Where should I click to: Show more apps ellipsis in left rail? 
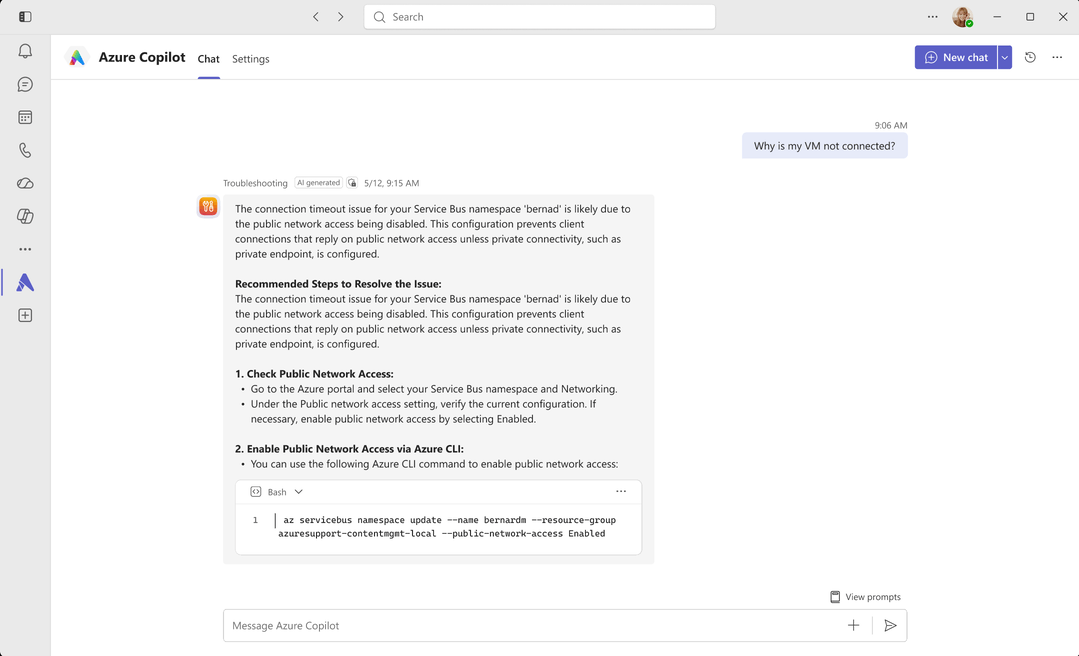point(25,249)
